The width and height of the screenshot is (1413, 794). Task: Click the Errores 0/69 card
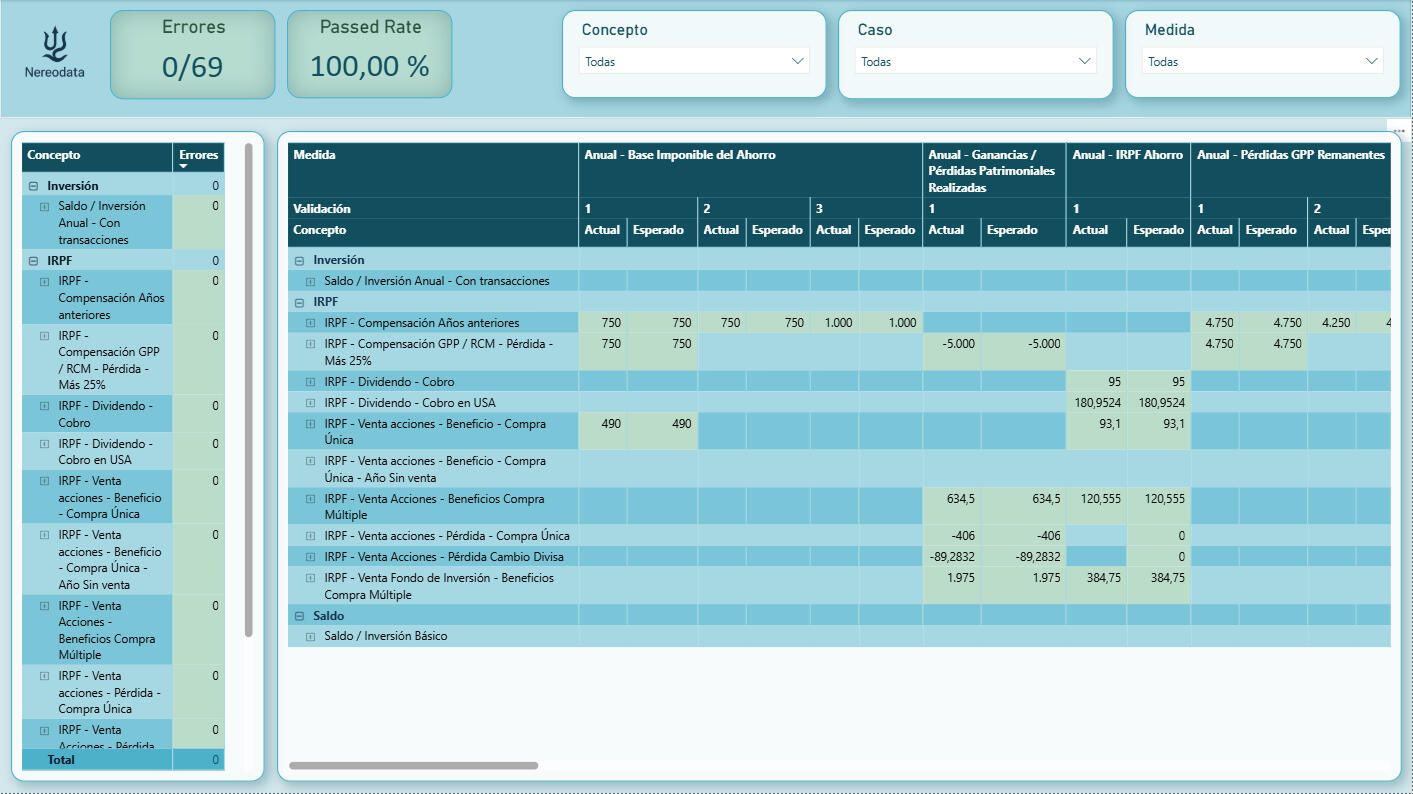coord(192,55)
